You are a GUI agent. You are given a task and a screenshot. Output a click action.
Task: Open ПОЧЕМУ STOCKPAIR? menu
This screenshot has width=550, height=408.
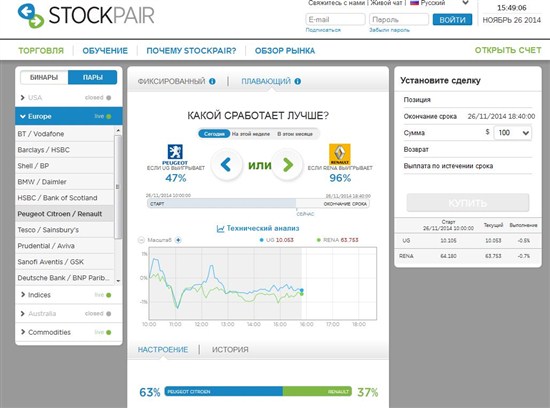tap(191, 51)
